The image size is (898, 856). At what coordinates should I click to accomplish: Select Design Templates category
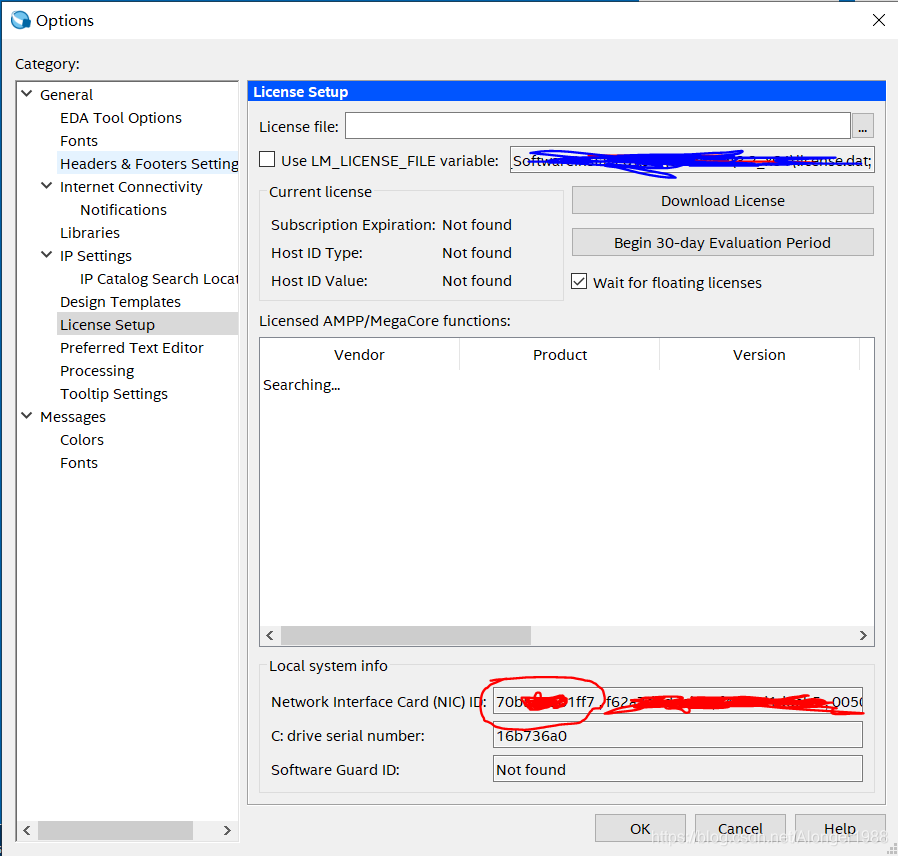120,302
